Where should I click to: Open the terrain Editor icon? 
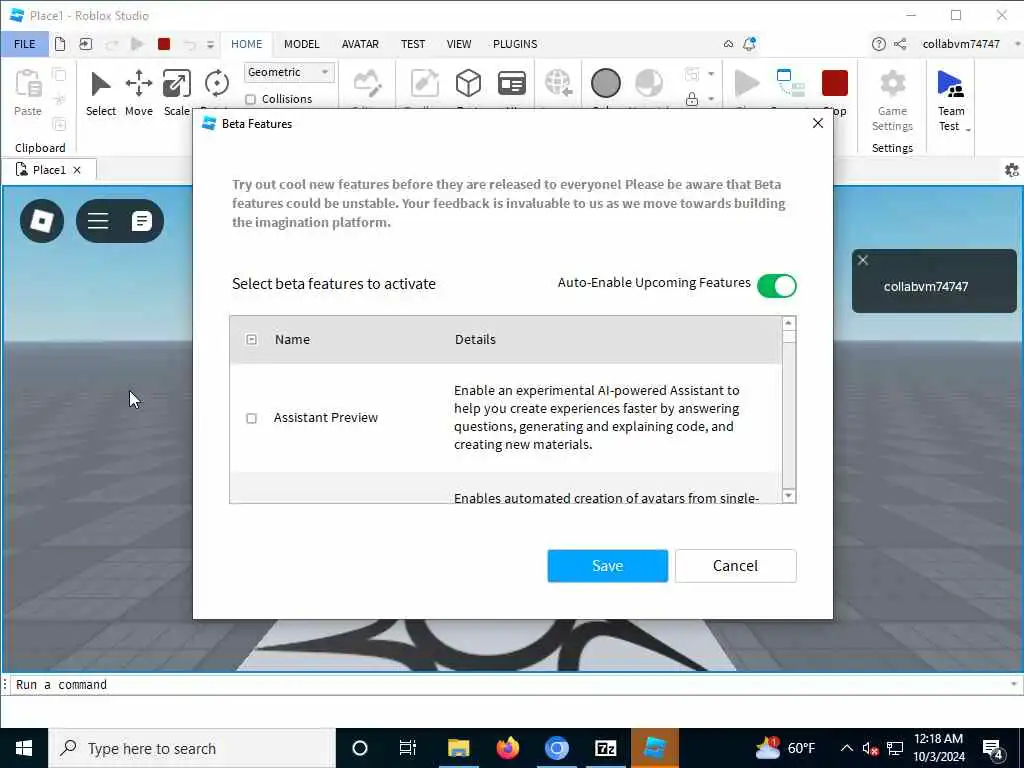[x=367, y=84]
